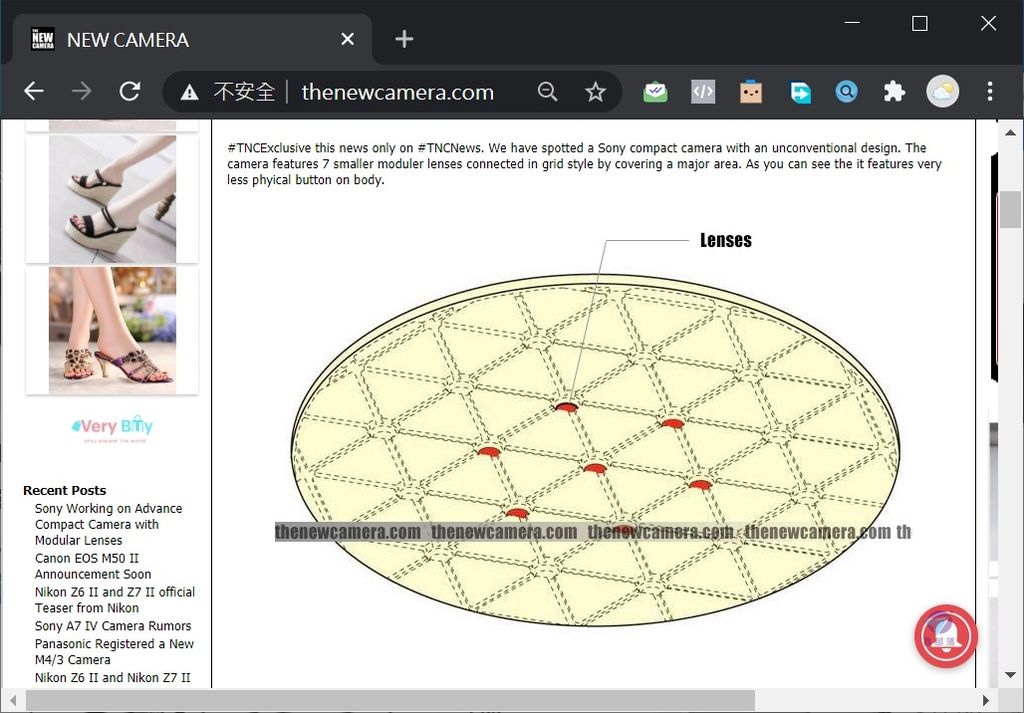Open the profile avatar menu
This screenshot has height=713, width=1024.
tap(942, 91)
